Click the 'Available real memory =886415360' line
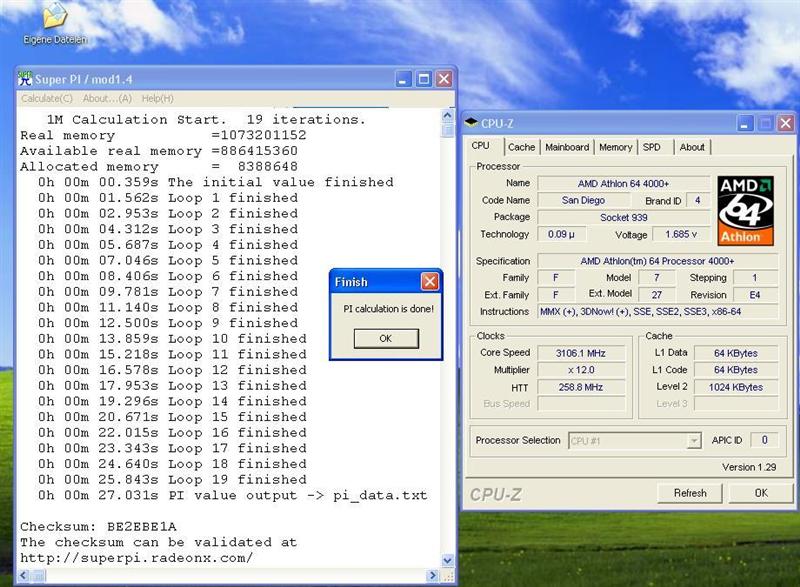Viewport: 800px width, 587px height. click(x=159, y=151)
